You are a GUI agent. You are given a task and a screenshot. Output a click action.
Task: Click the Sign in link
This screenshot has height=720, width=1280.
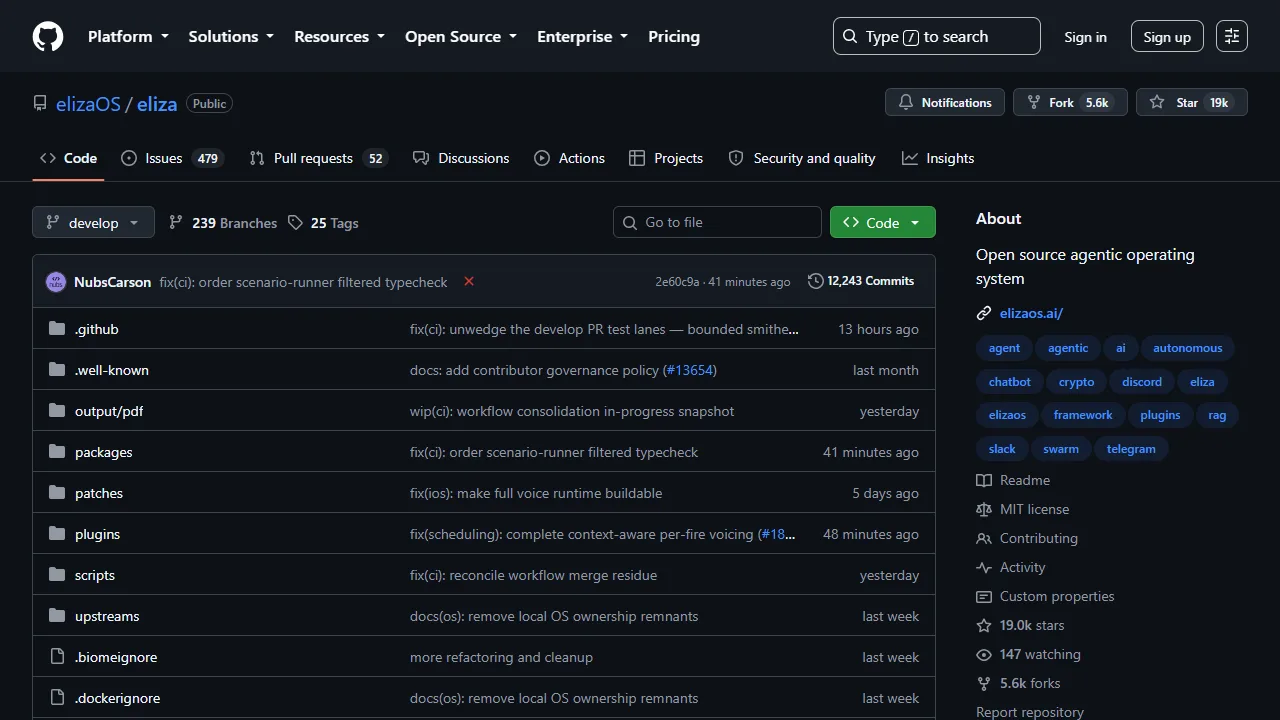click(x=1085, y=36)
